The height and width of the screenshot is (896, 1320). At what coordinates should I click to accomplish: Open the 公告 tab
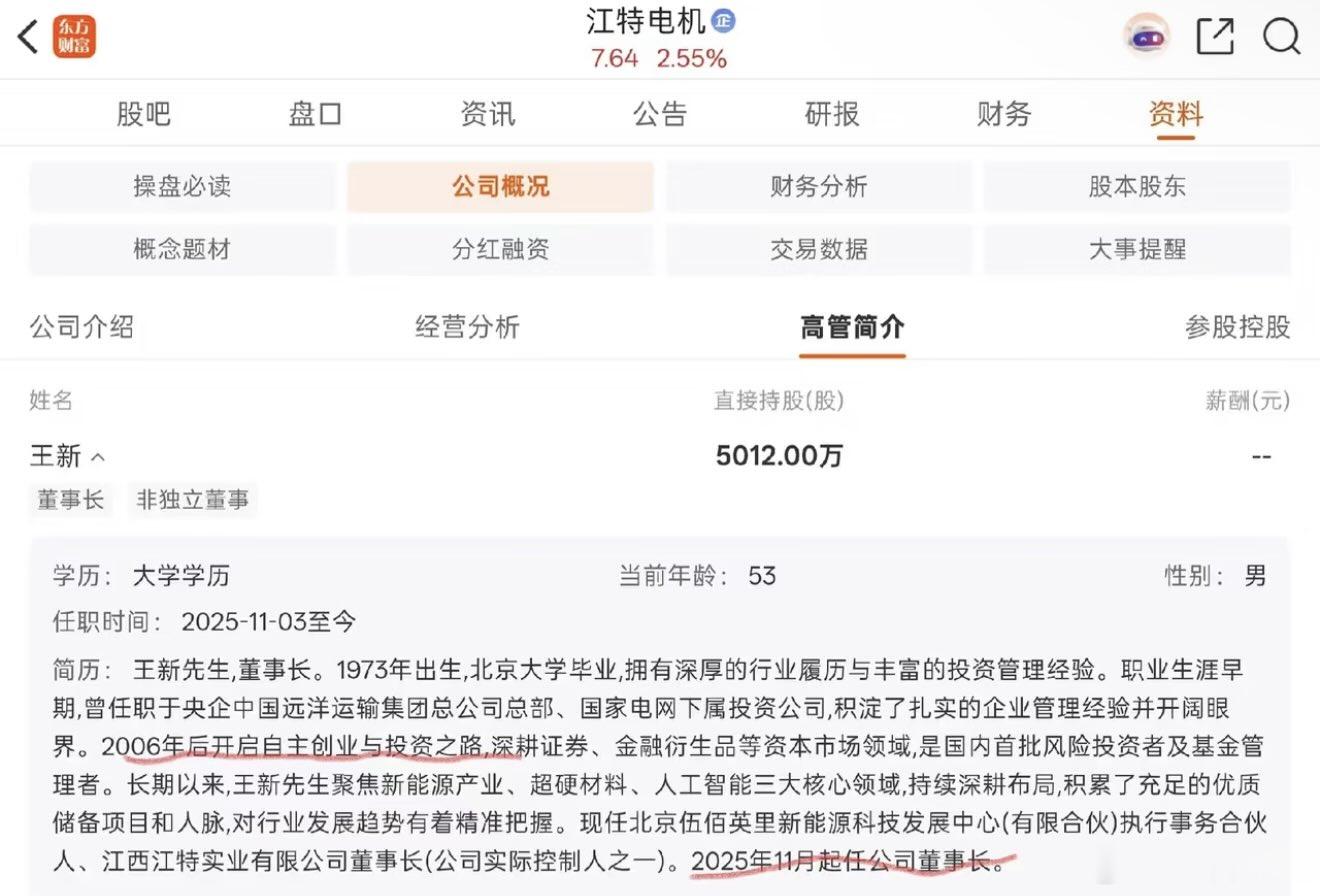coord(660,114)
